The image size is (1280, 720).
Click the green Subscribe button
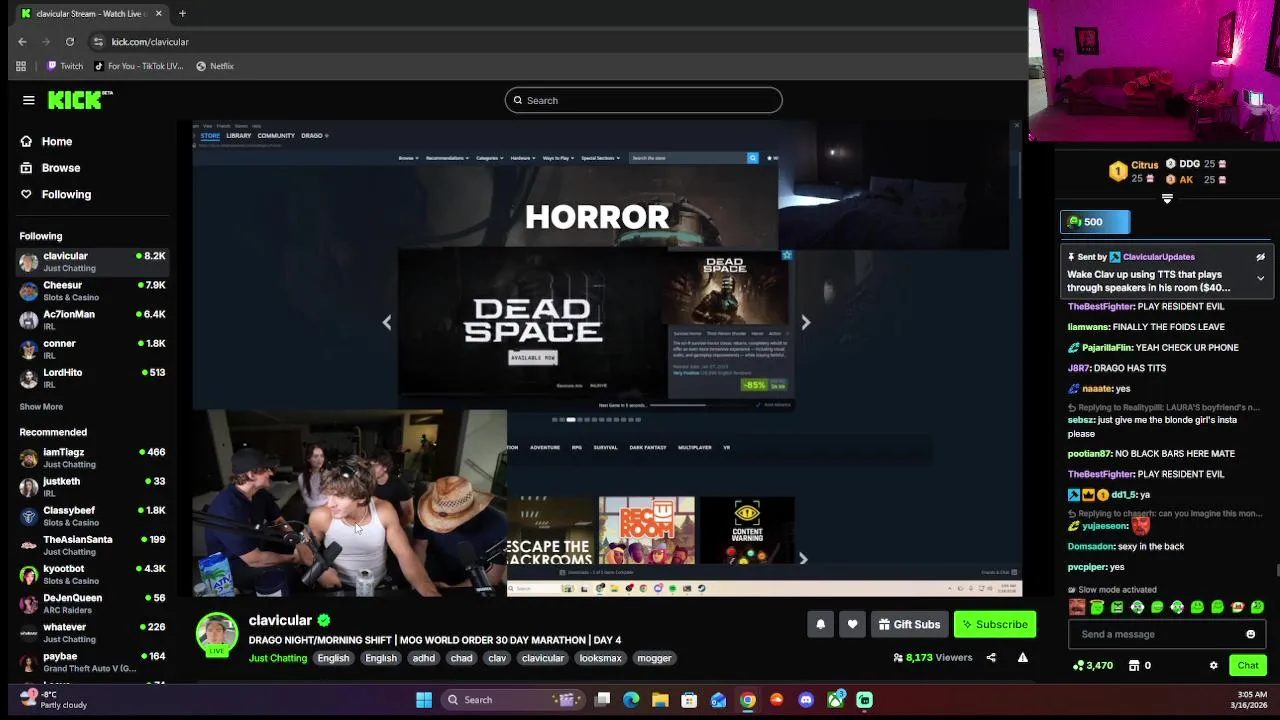[x=995, y=624]
